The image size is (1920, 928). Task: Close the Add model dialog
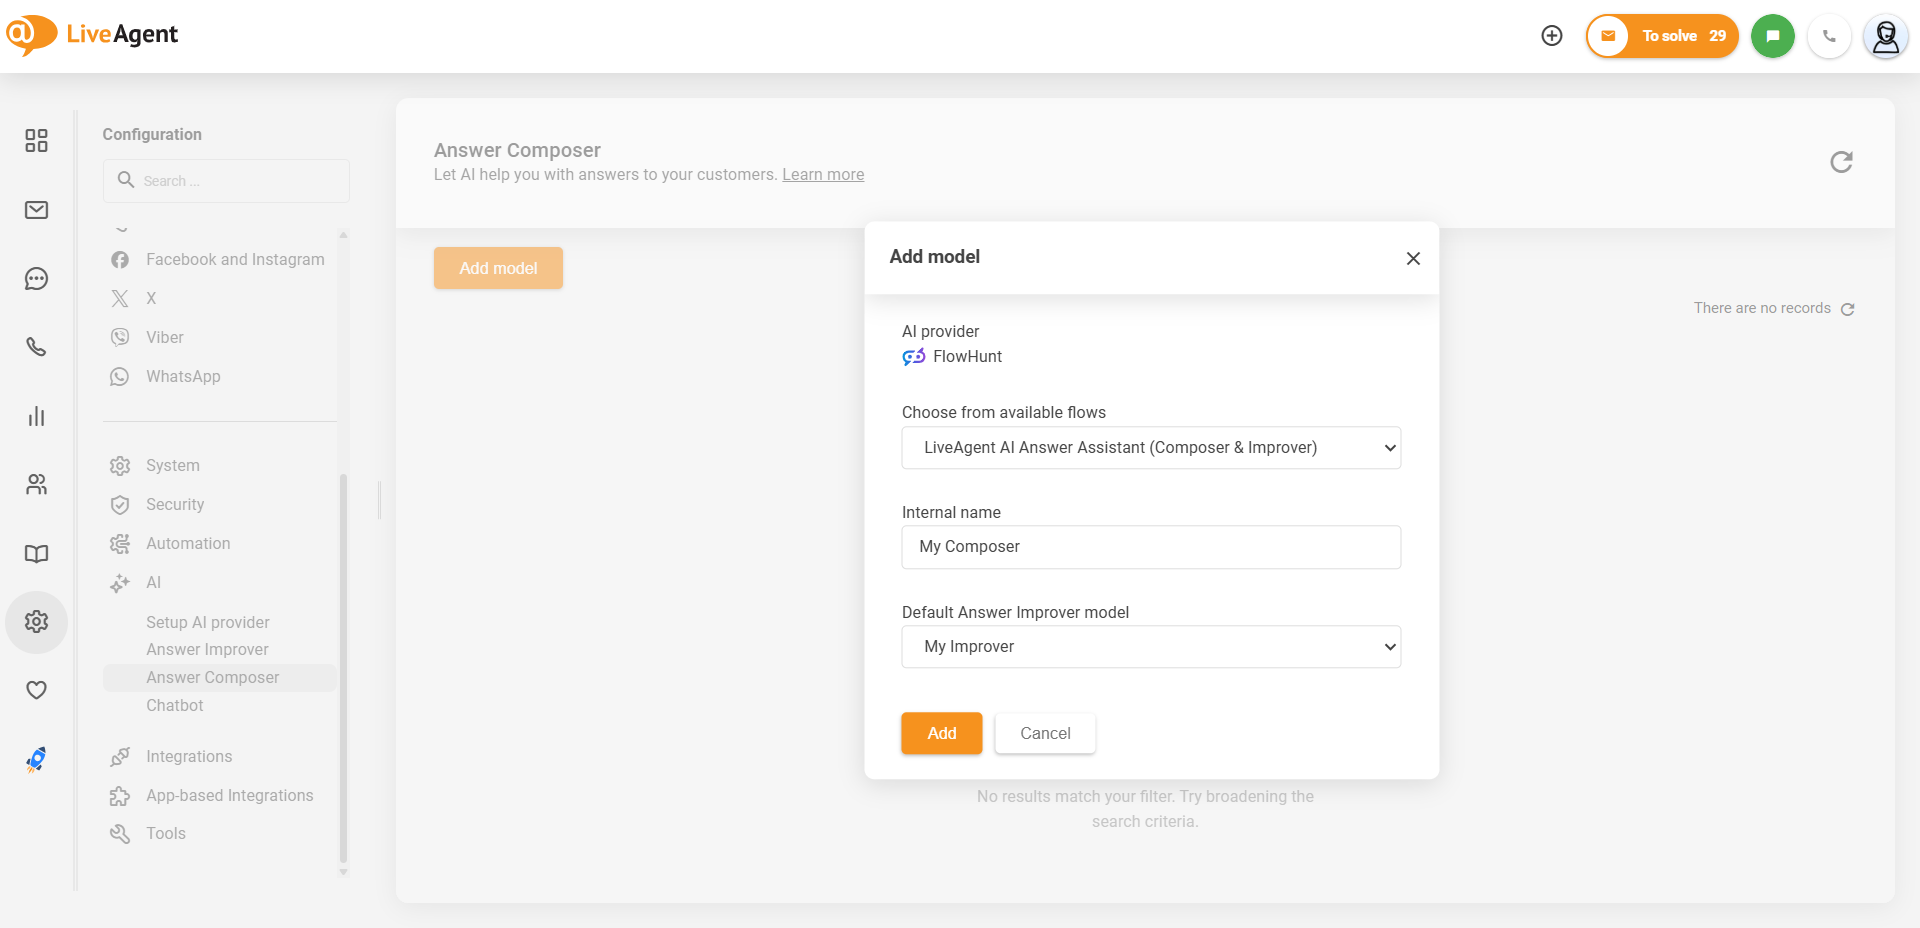pyautogui.click(x=1412, y=259)
